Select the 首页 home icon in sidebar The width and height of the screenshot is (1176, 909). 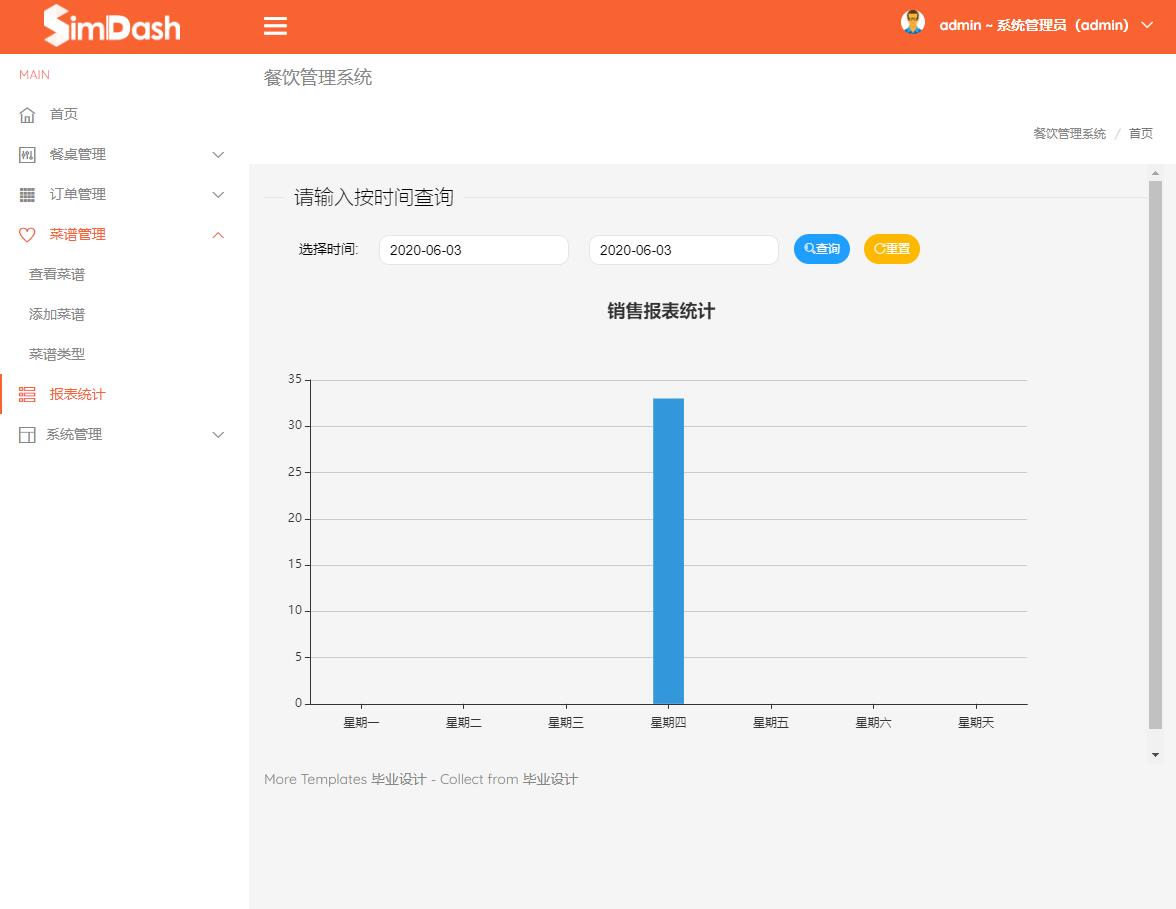27,114
